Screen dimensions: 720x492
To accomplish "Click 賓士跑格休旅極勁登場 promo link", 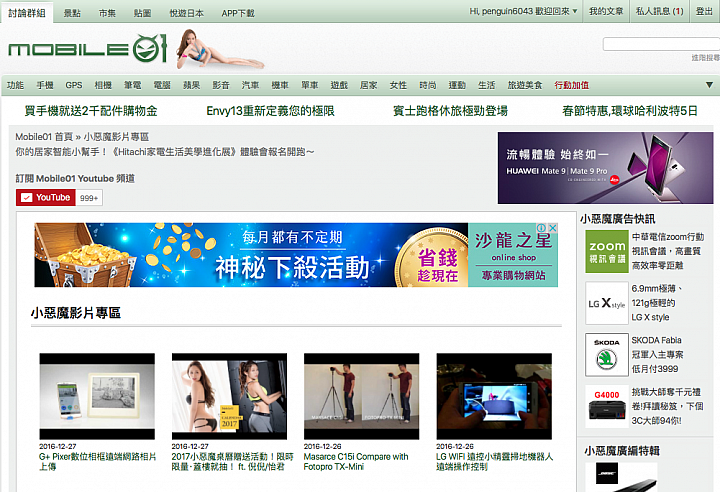I will (450, 111).
